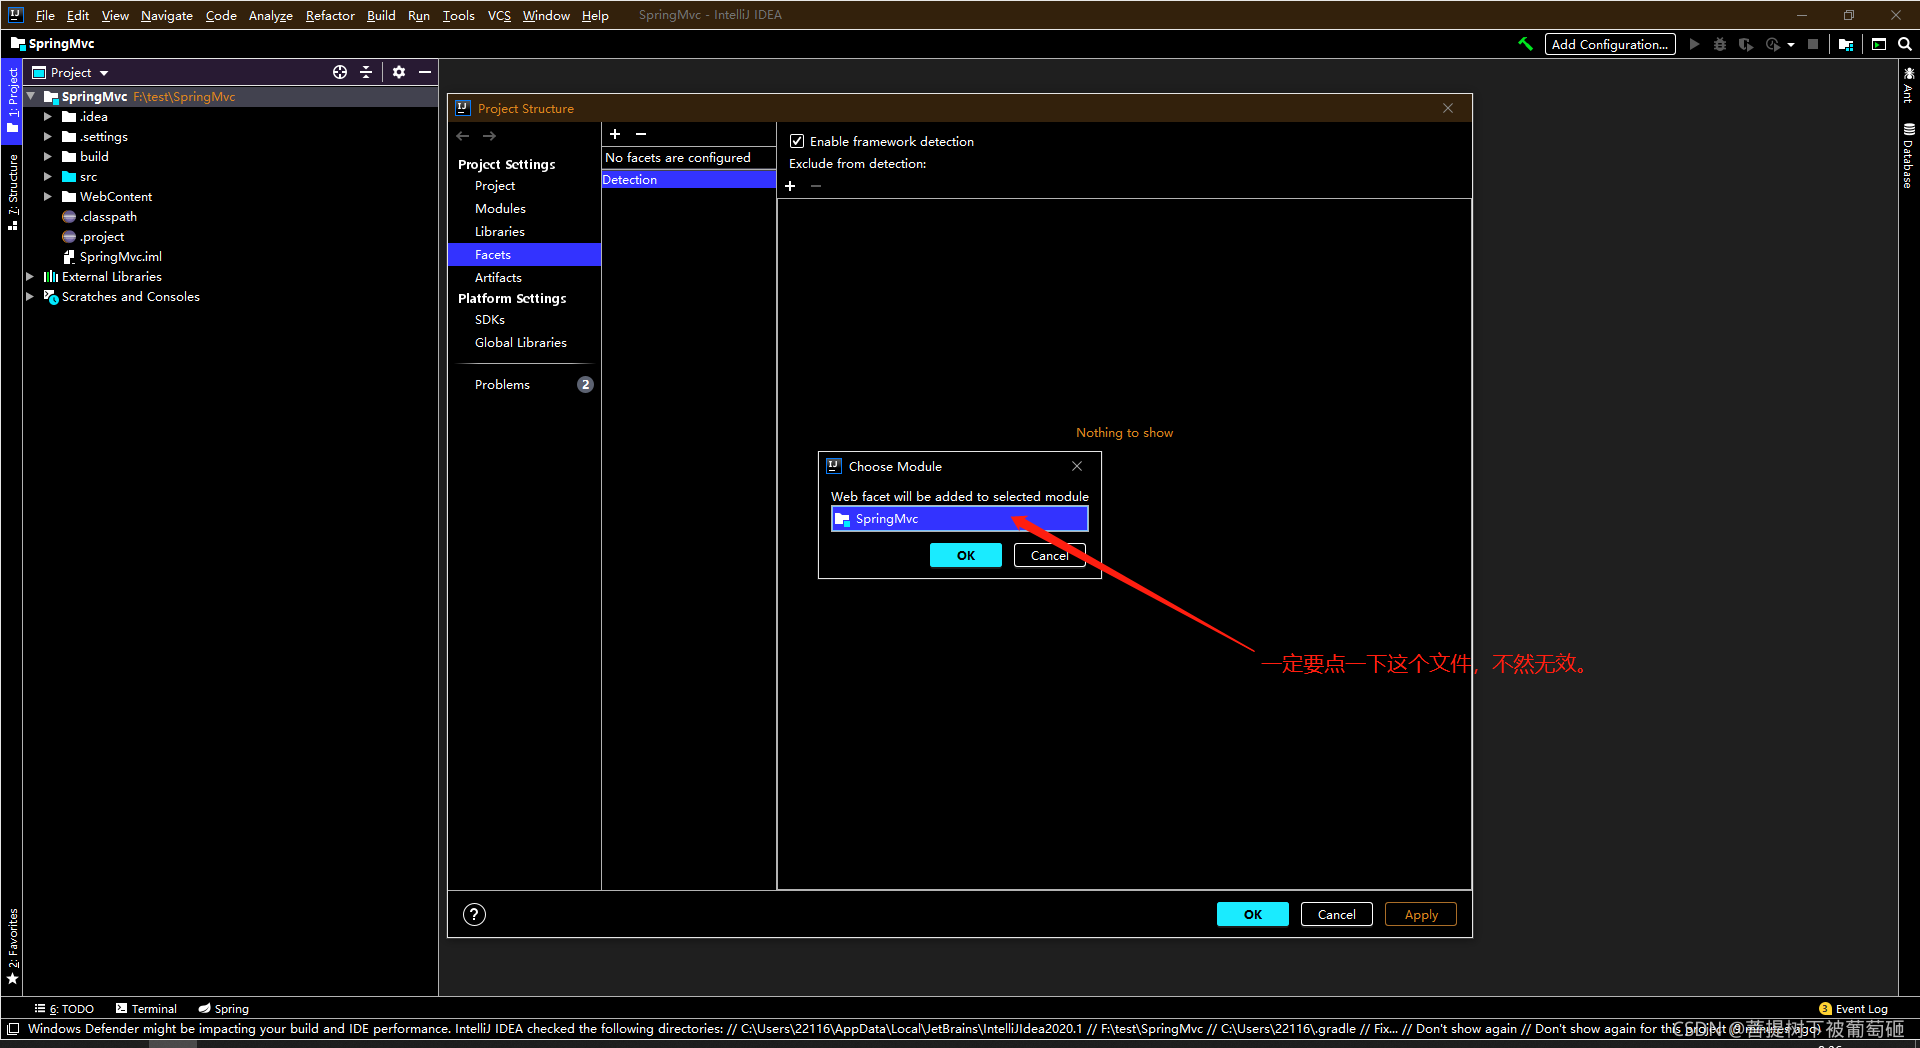1920x1048 pixels.
Task: Open the Build menu
Action: [x=381, y=15]
